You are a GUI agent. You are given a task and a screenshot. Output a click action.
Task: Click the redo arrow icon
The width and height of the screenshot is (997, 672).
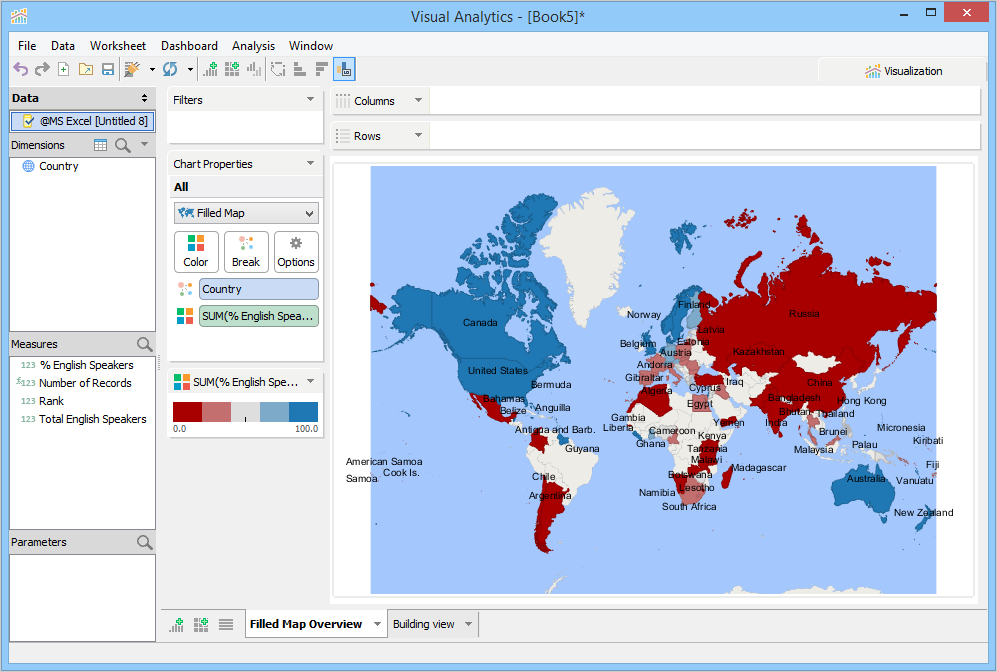pos(42,69)
